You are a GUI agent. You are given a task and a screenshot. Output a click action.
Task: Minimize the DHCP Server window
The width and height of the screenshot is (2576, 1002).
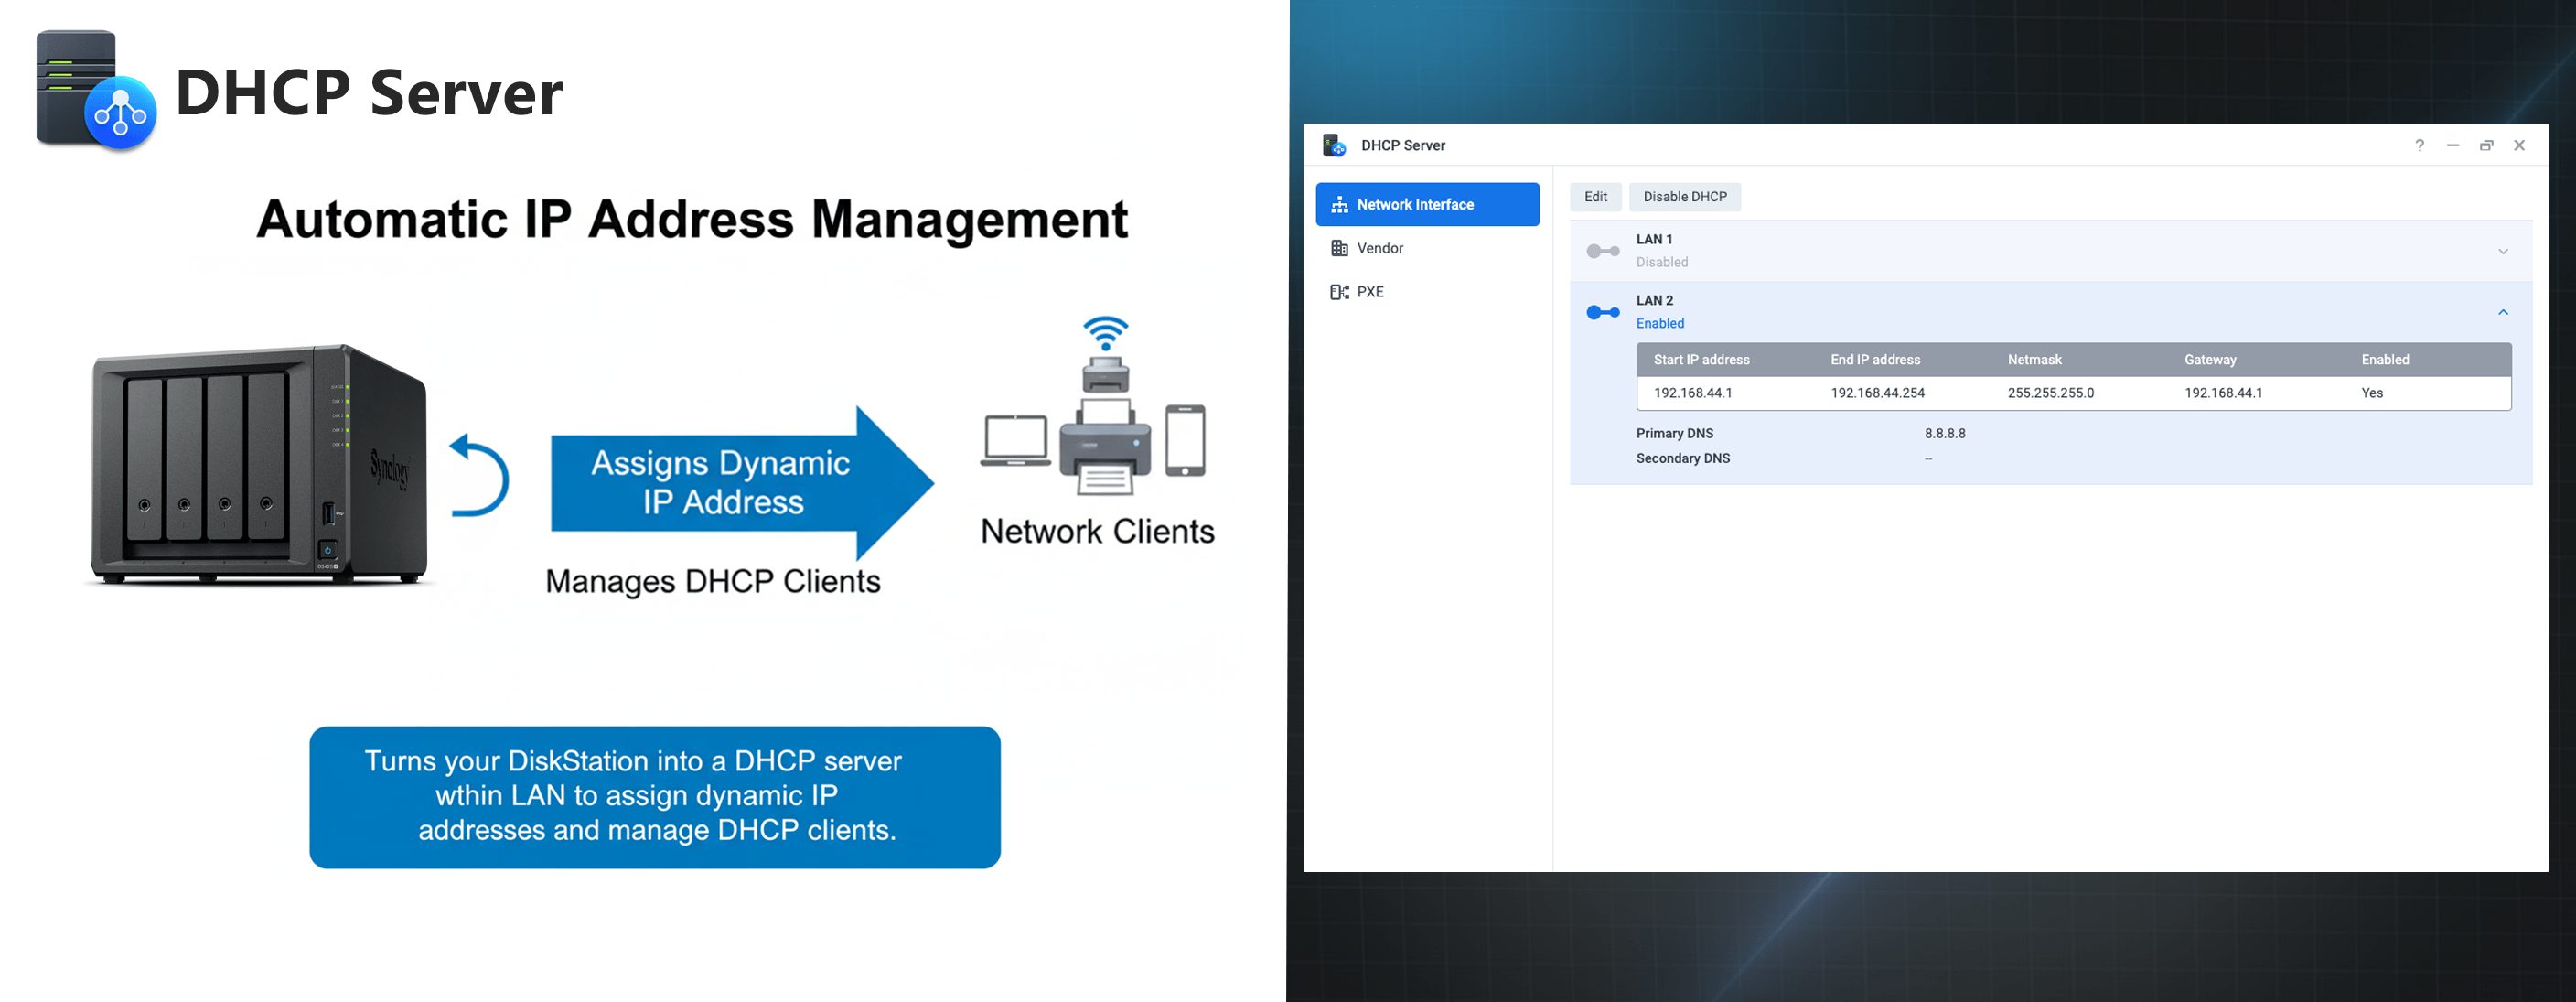(x=2453, y=145)
